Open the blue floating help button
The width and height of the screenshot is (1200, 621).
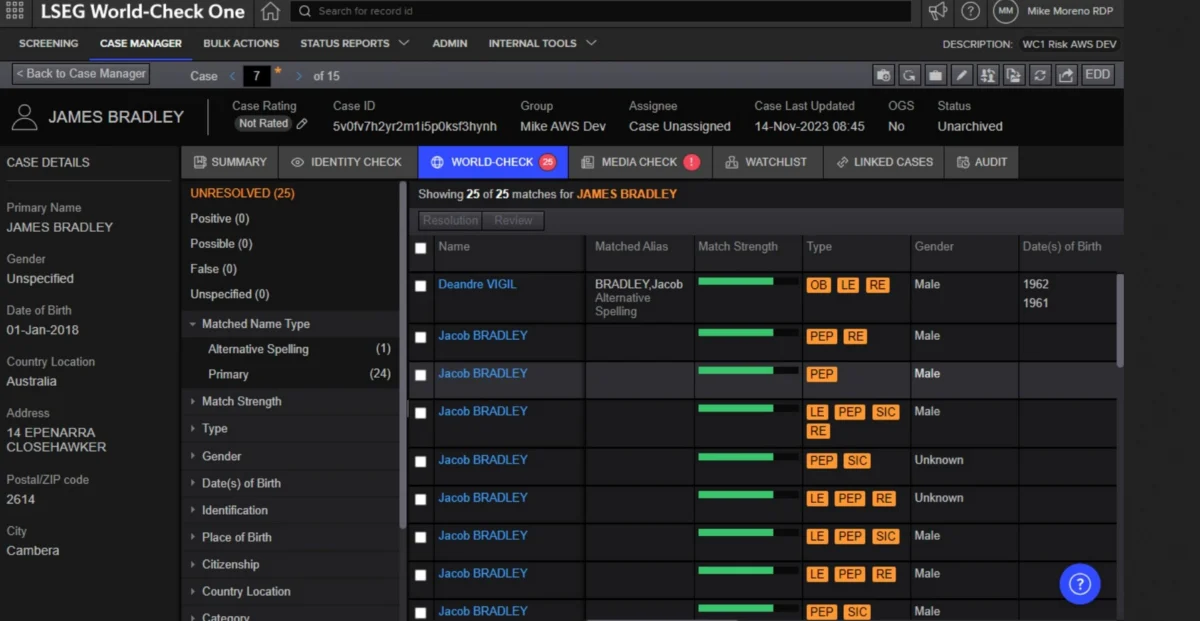coord(1080,585)
